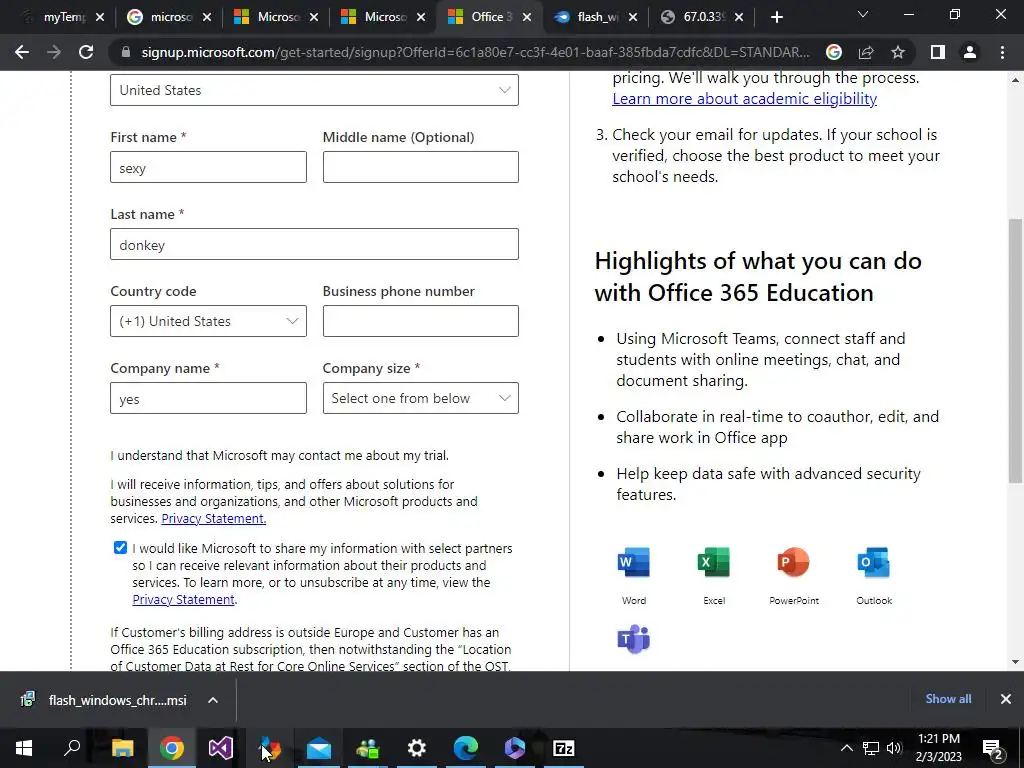Open the share this page icon
Image resolution: width=1024 pixels, height=768 pixels.
(866, 52)
